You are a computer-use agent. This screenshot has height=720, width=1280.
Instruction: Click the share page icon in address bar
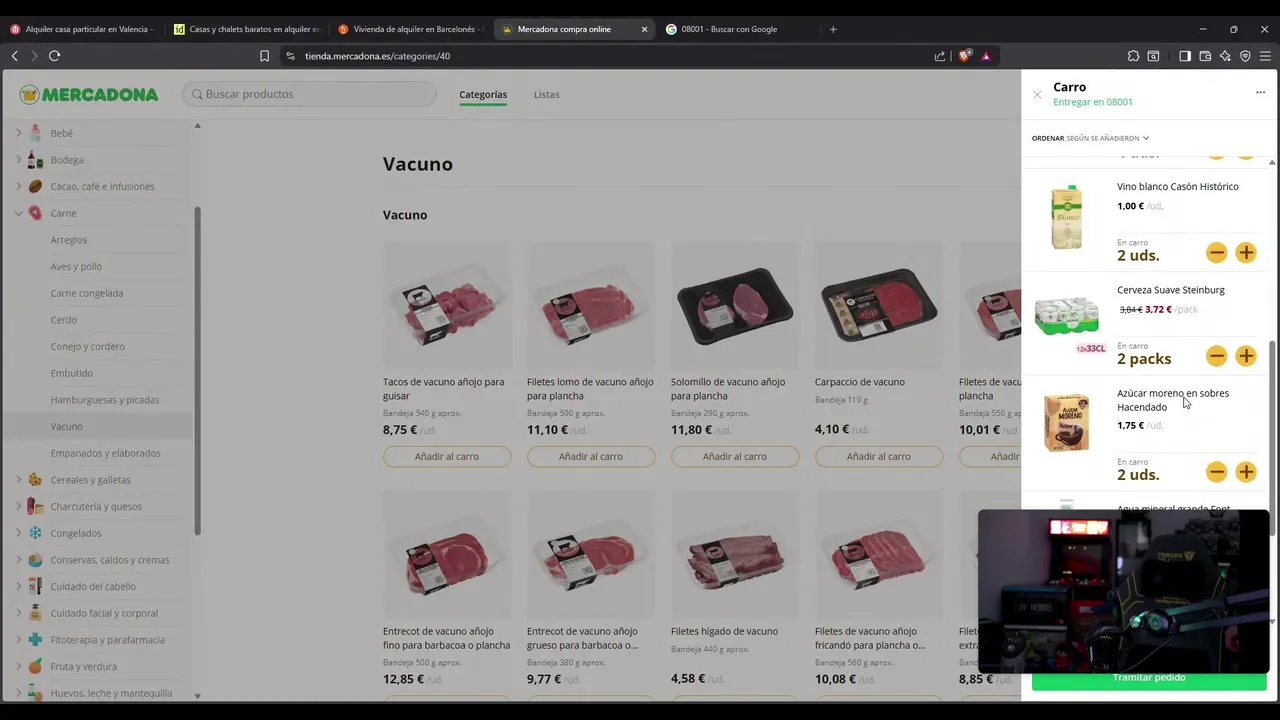(x=940, y=56)
